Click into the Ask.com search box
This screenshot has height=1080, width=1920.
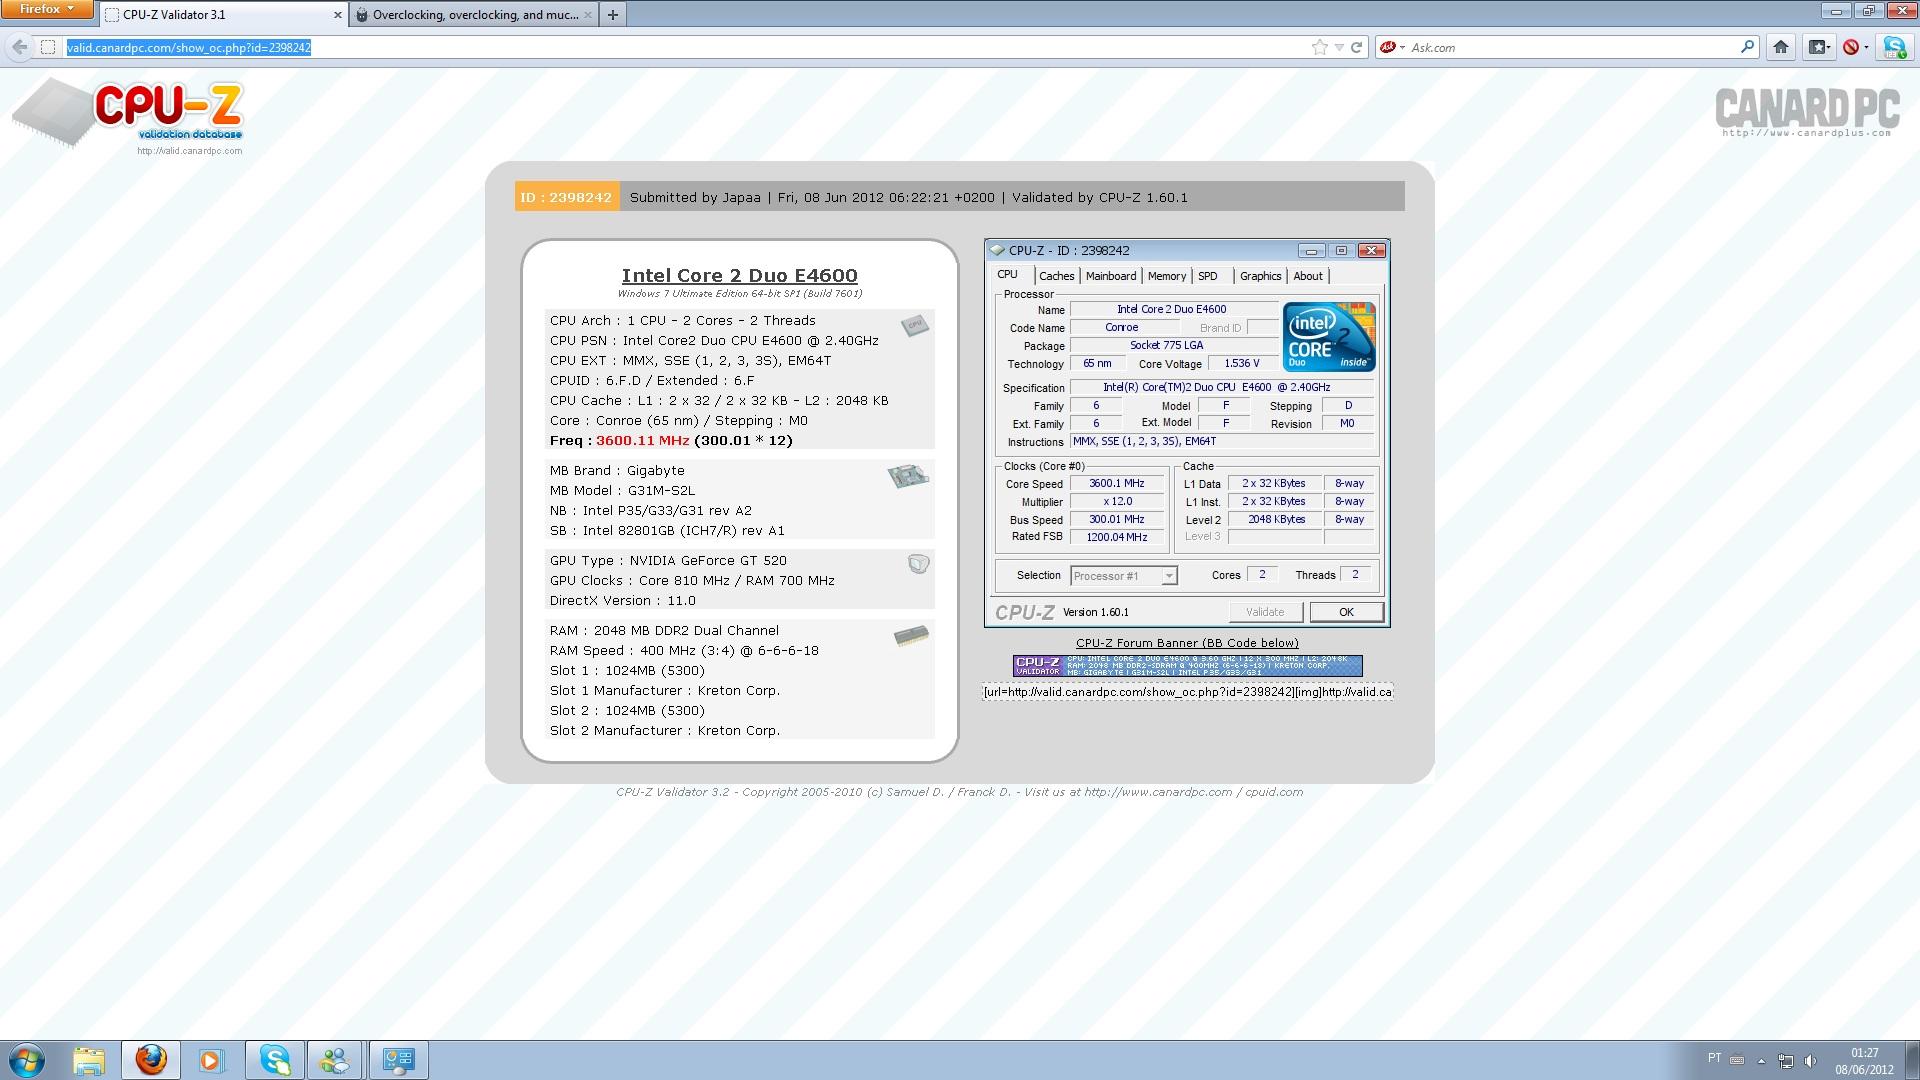click(x=1573, y=47)
